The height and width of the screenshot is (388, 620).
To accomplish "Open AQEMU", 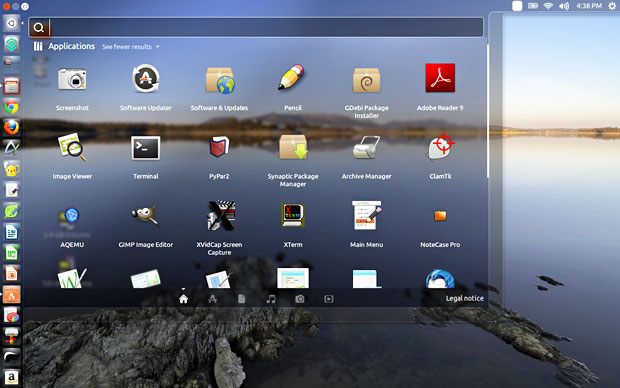I will coord(71,216).
